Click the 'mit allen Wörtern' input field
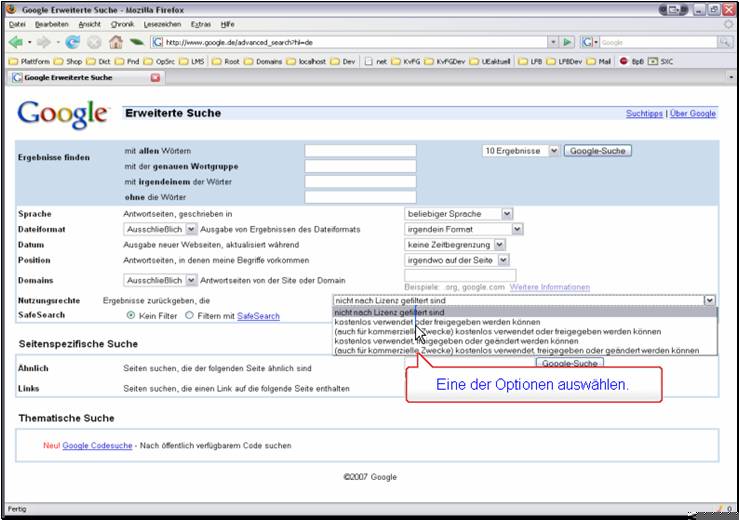Screen dimensions: 739x520 pos(360,151)
